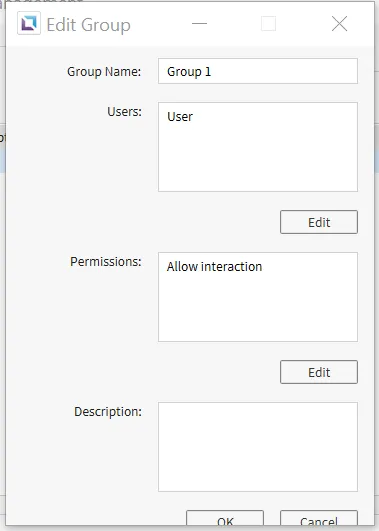Discard changes with the Cancel button

(x=319, y=518)
